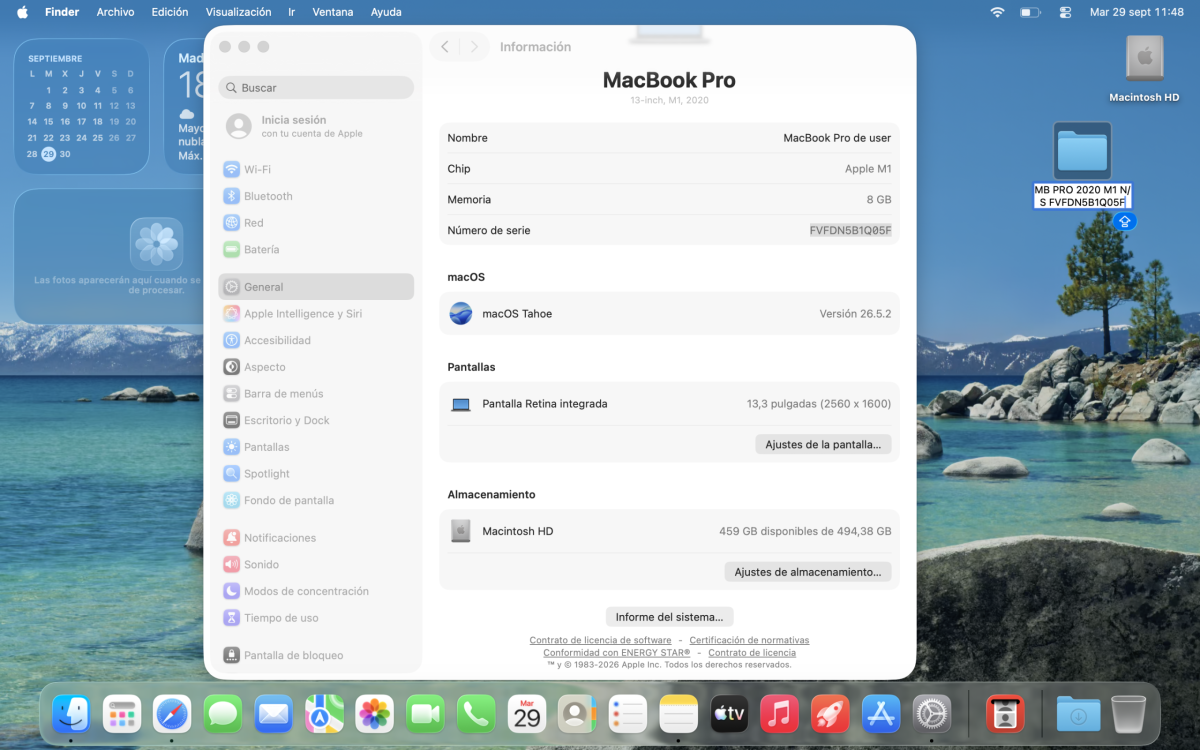Open Finder menu in menu bar
This screenshot has height=750, width=1200.
click(x=62, y=12)
